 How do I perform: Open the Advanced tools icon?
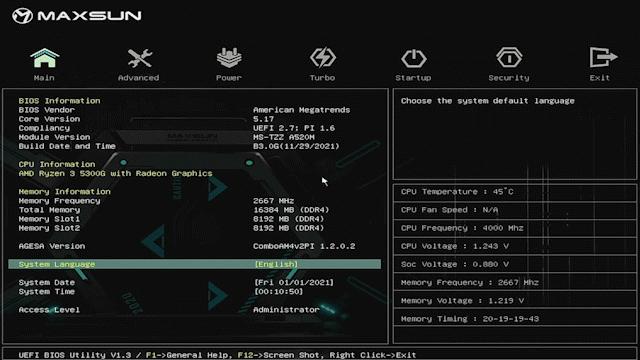[x=139, y=58]
